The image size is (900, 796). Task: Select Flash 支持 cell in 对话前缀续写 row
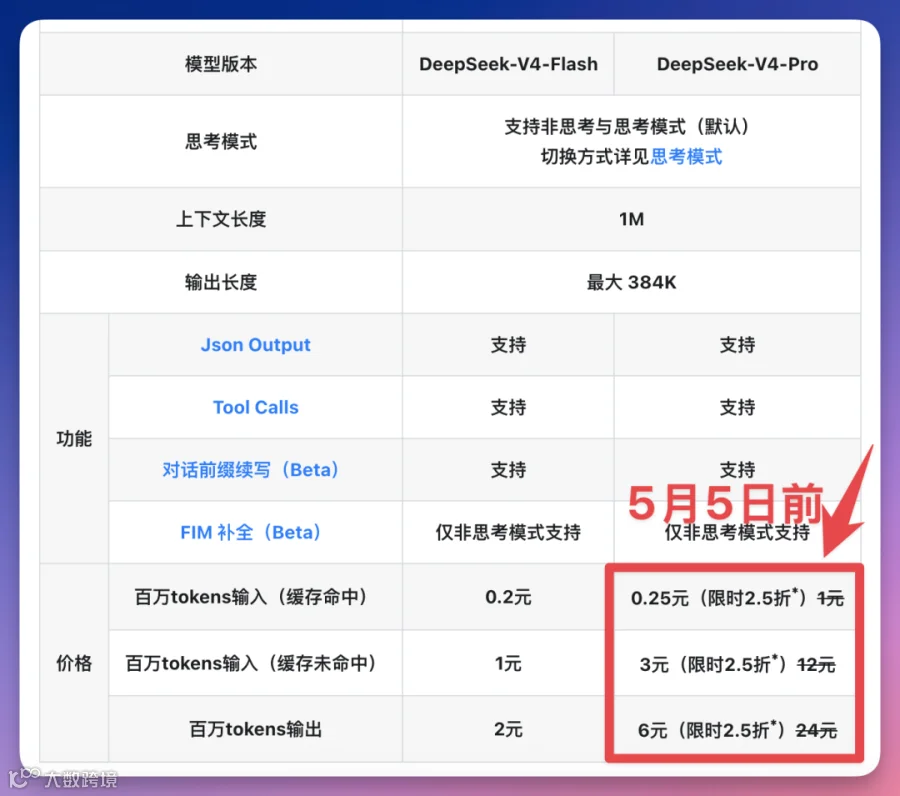tap(508, 470)
